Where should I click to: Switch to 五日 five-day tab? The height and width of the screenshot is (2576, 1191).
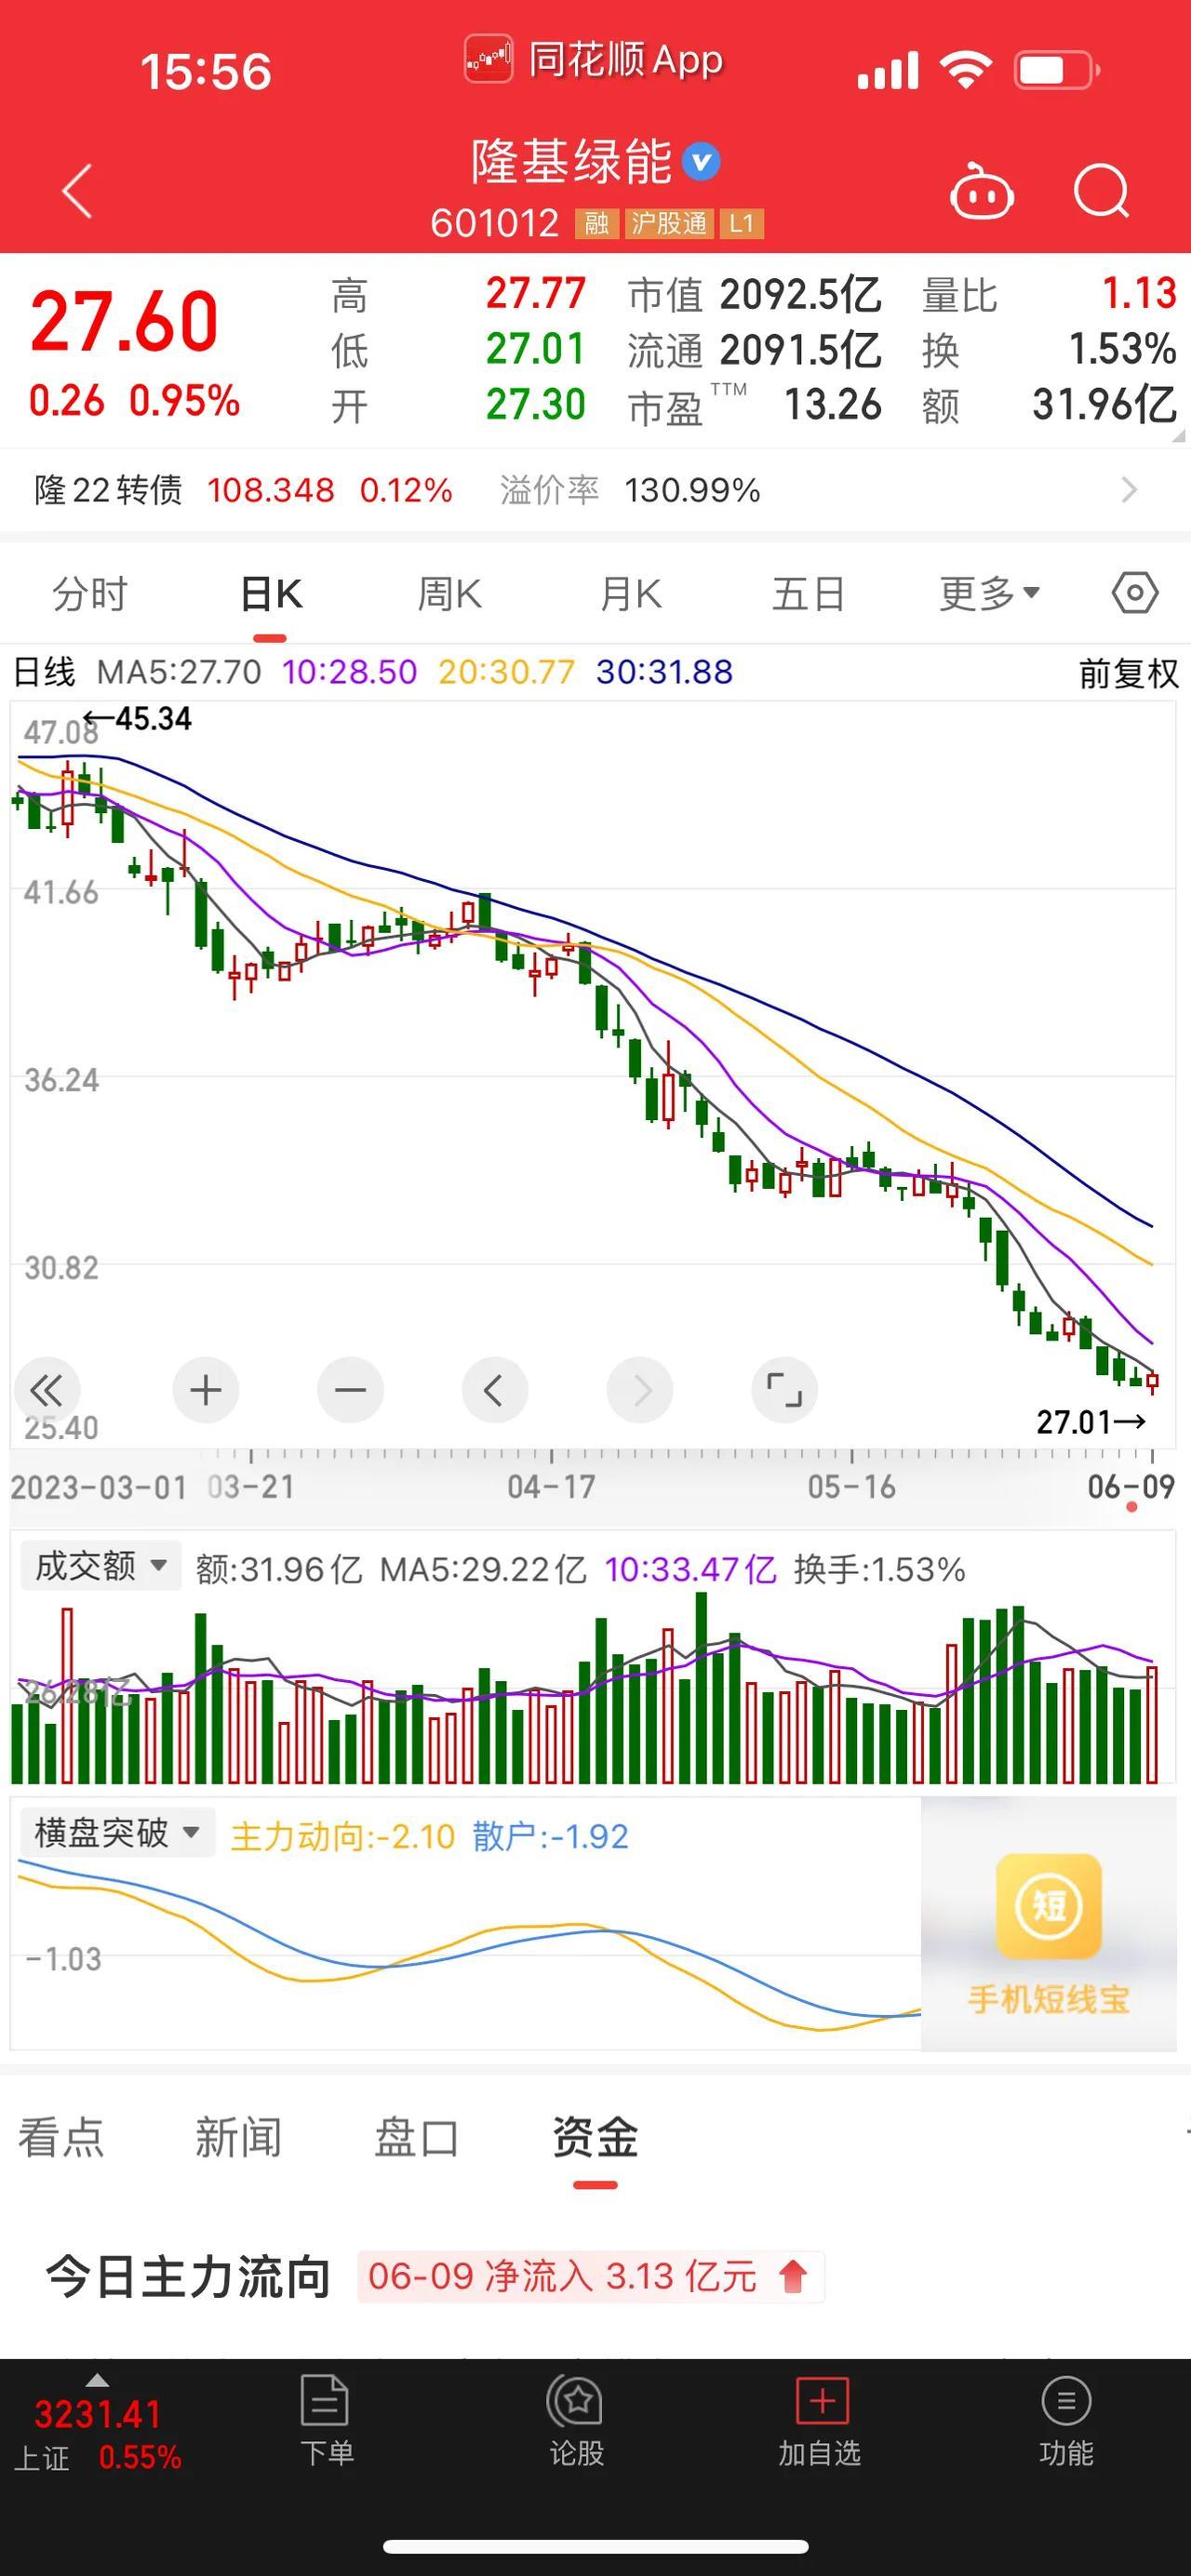pos(808,593)
